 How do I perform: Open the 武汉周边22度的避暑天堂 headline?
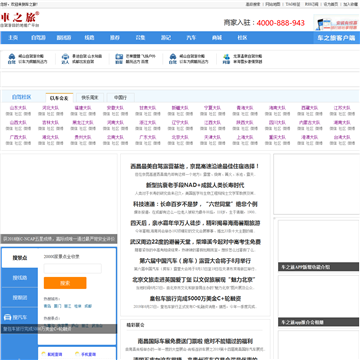[195, 242]
